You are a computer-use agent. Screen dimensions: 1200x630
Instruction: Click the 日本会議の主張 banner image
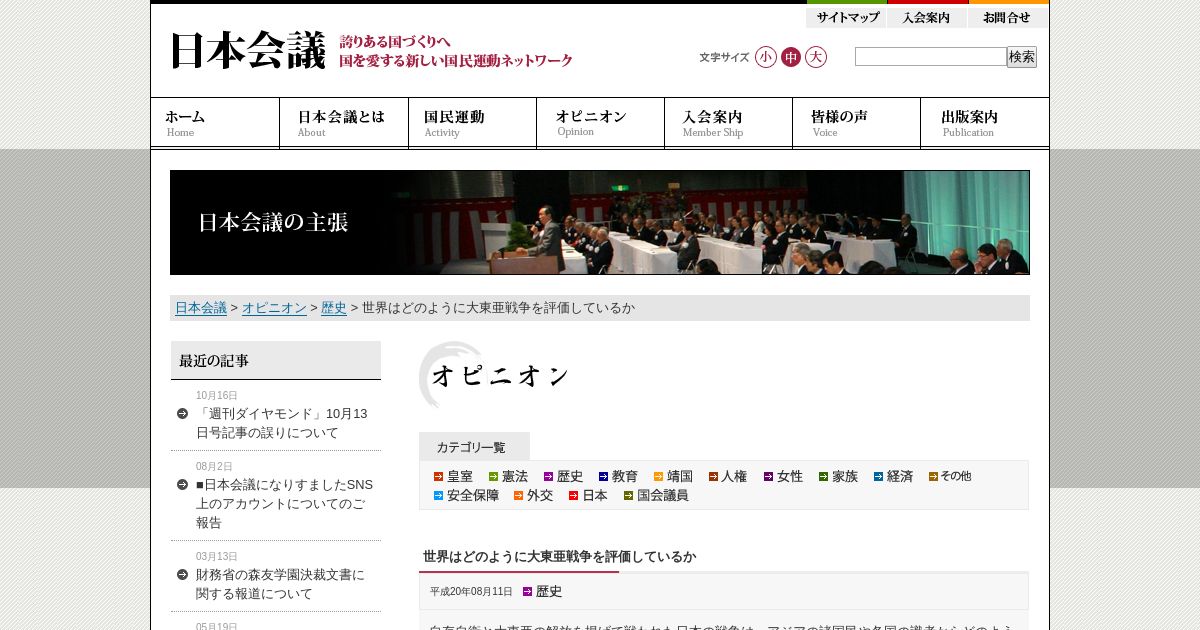(600, 222)
